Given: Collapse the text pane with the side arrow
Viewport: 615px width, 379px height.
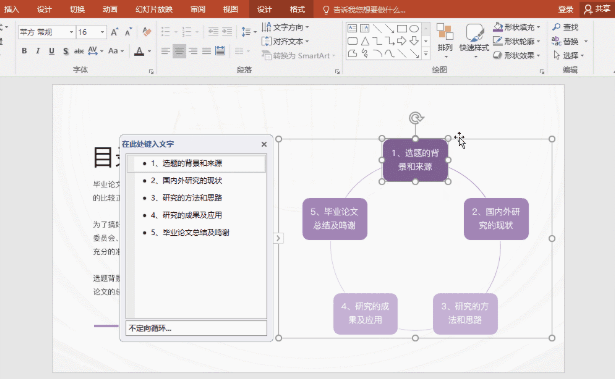Looking at the screenshot, I should point(278,238).
